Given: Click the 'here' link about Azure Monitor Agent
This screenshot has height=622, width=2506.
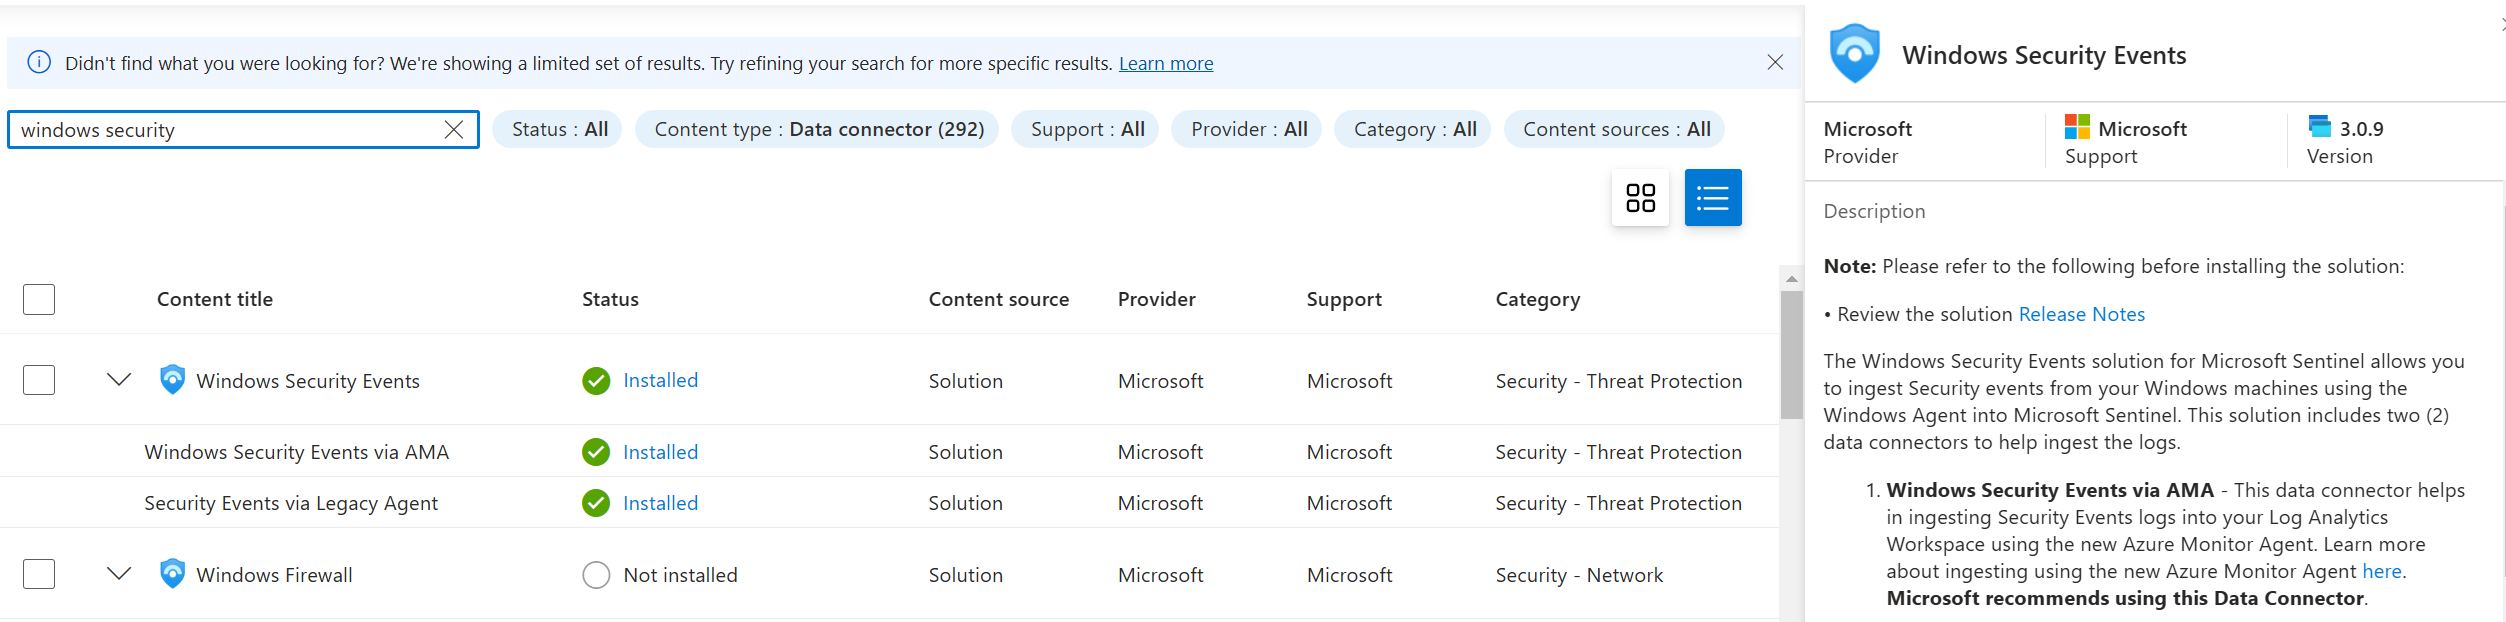Looking at the screenshot, I should coord(2382,571).
